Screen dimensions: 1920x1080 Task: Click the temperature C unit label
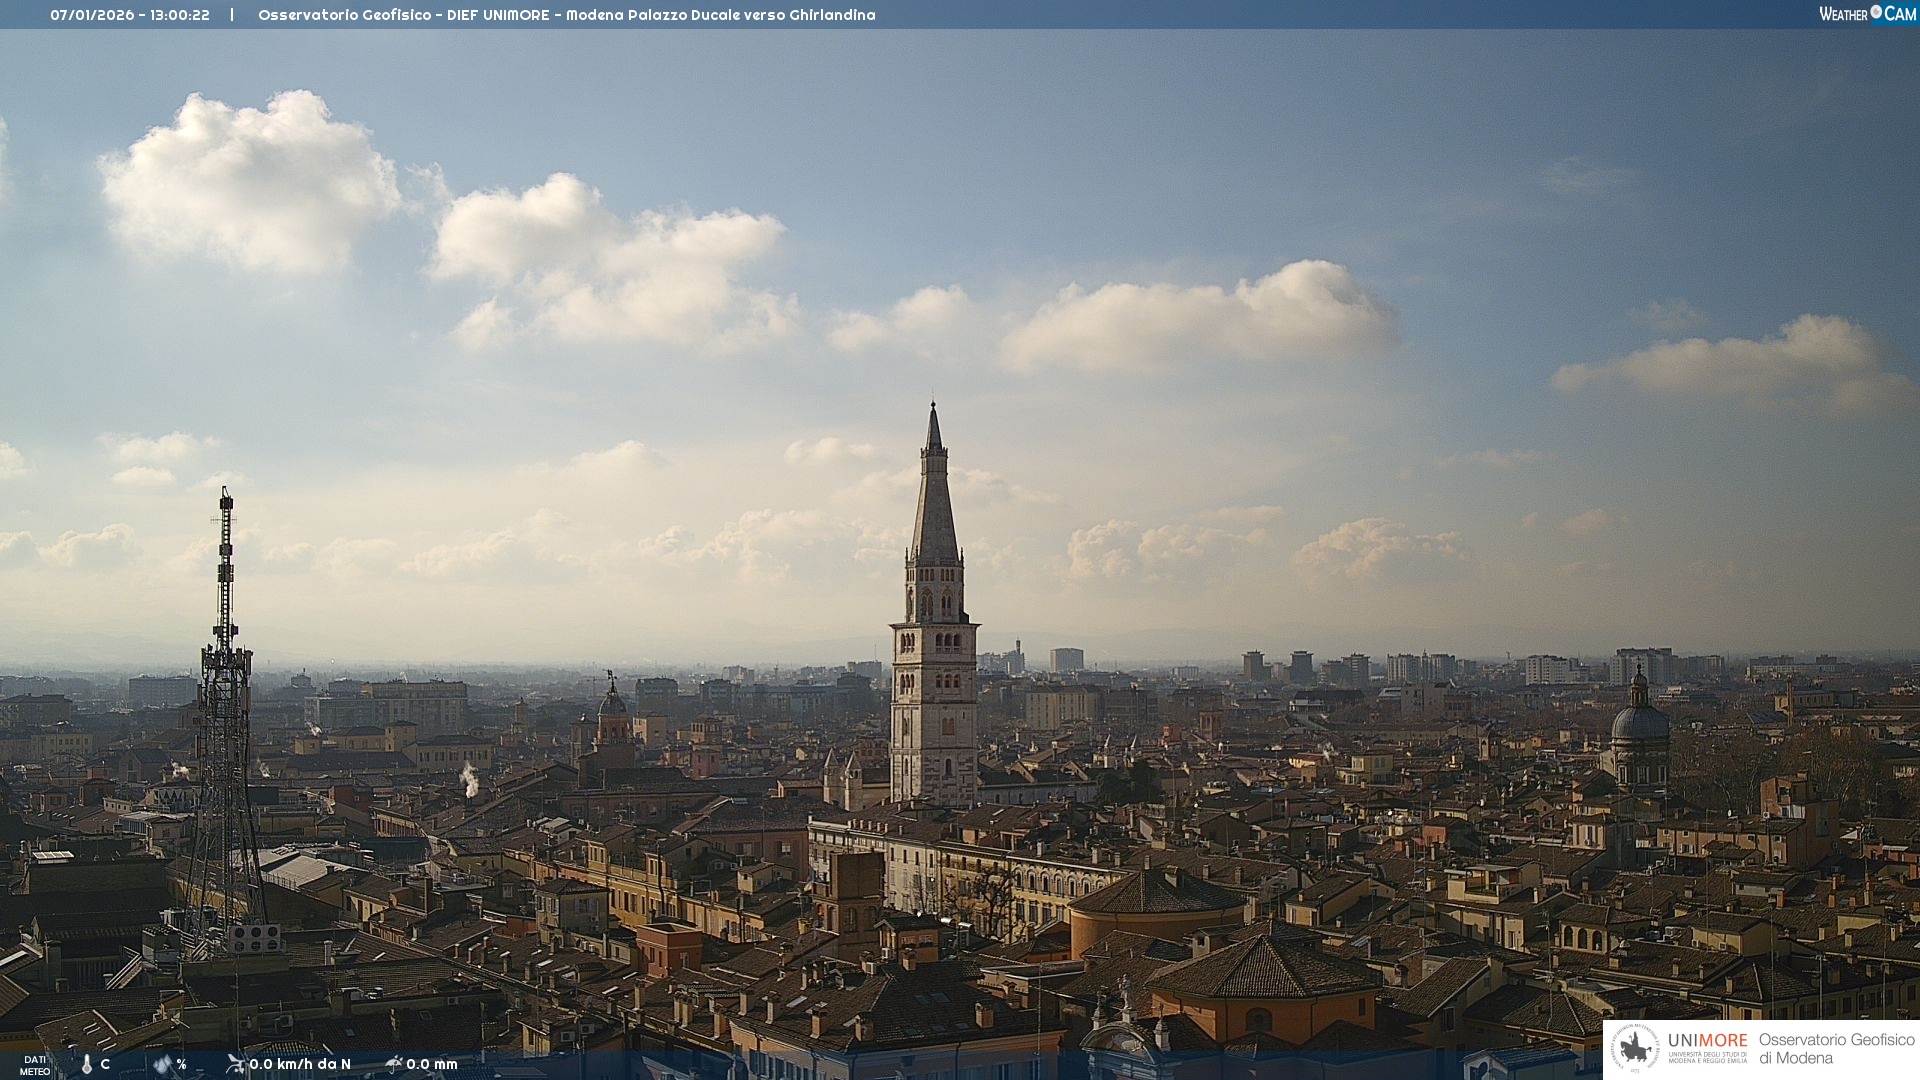pos(105,1064)
